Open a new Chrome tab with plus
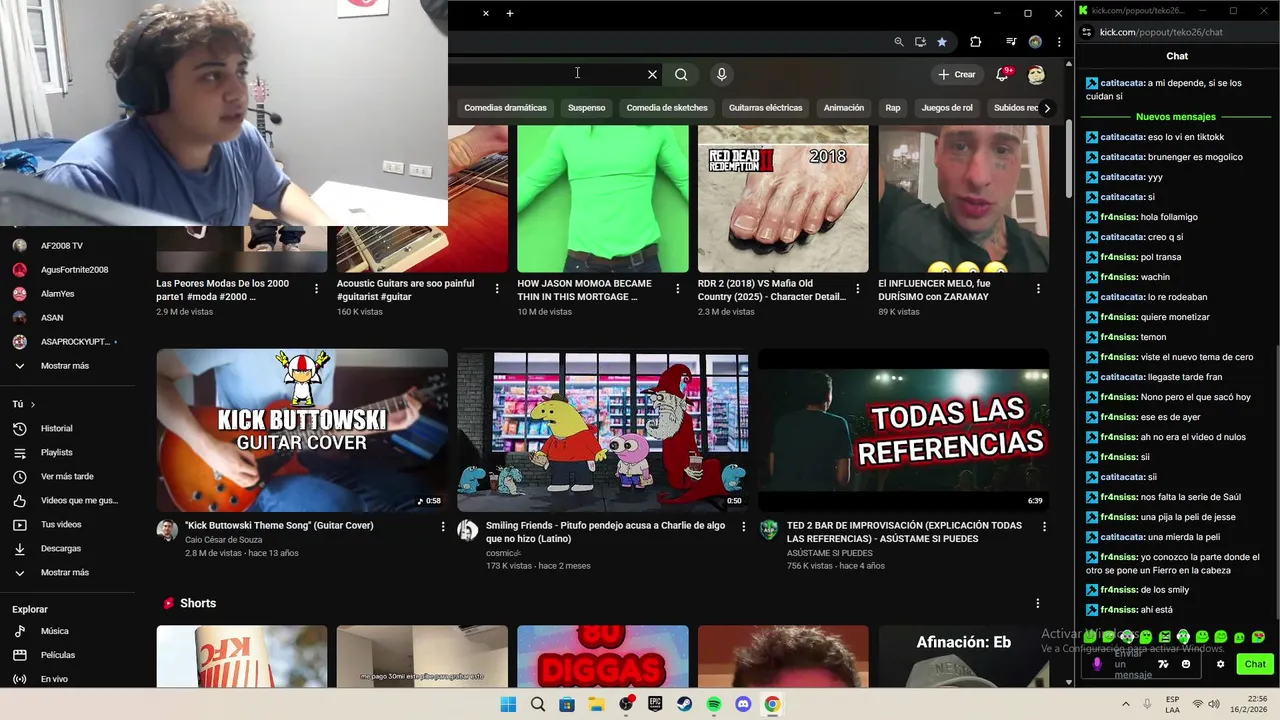Screen dimensions: 1280x720 click(510, 13)
